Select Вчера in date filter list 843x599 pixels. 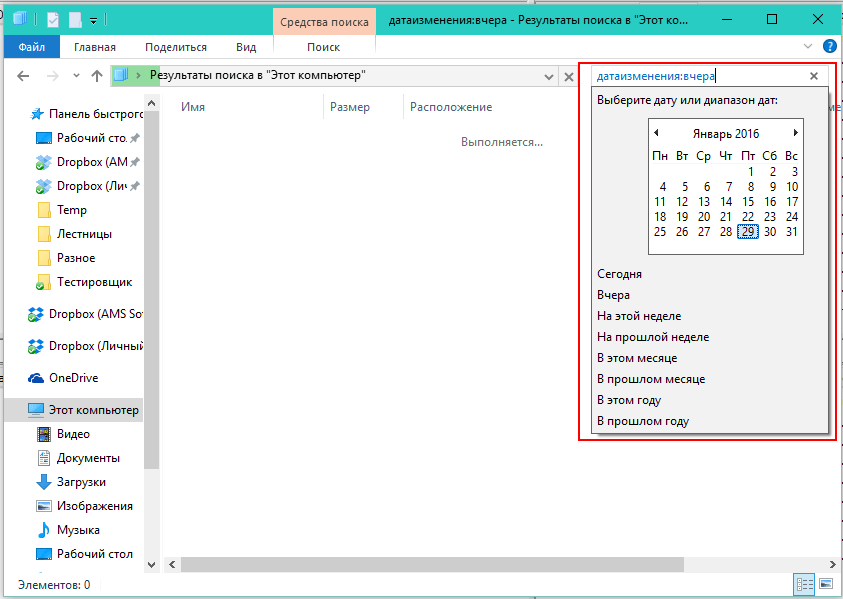[614, 294]
